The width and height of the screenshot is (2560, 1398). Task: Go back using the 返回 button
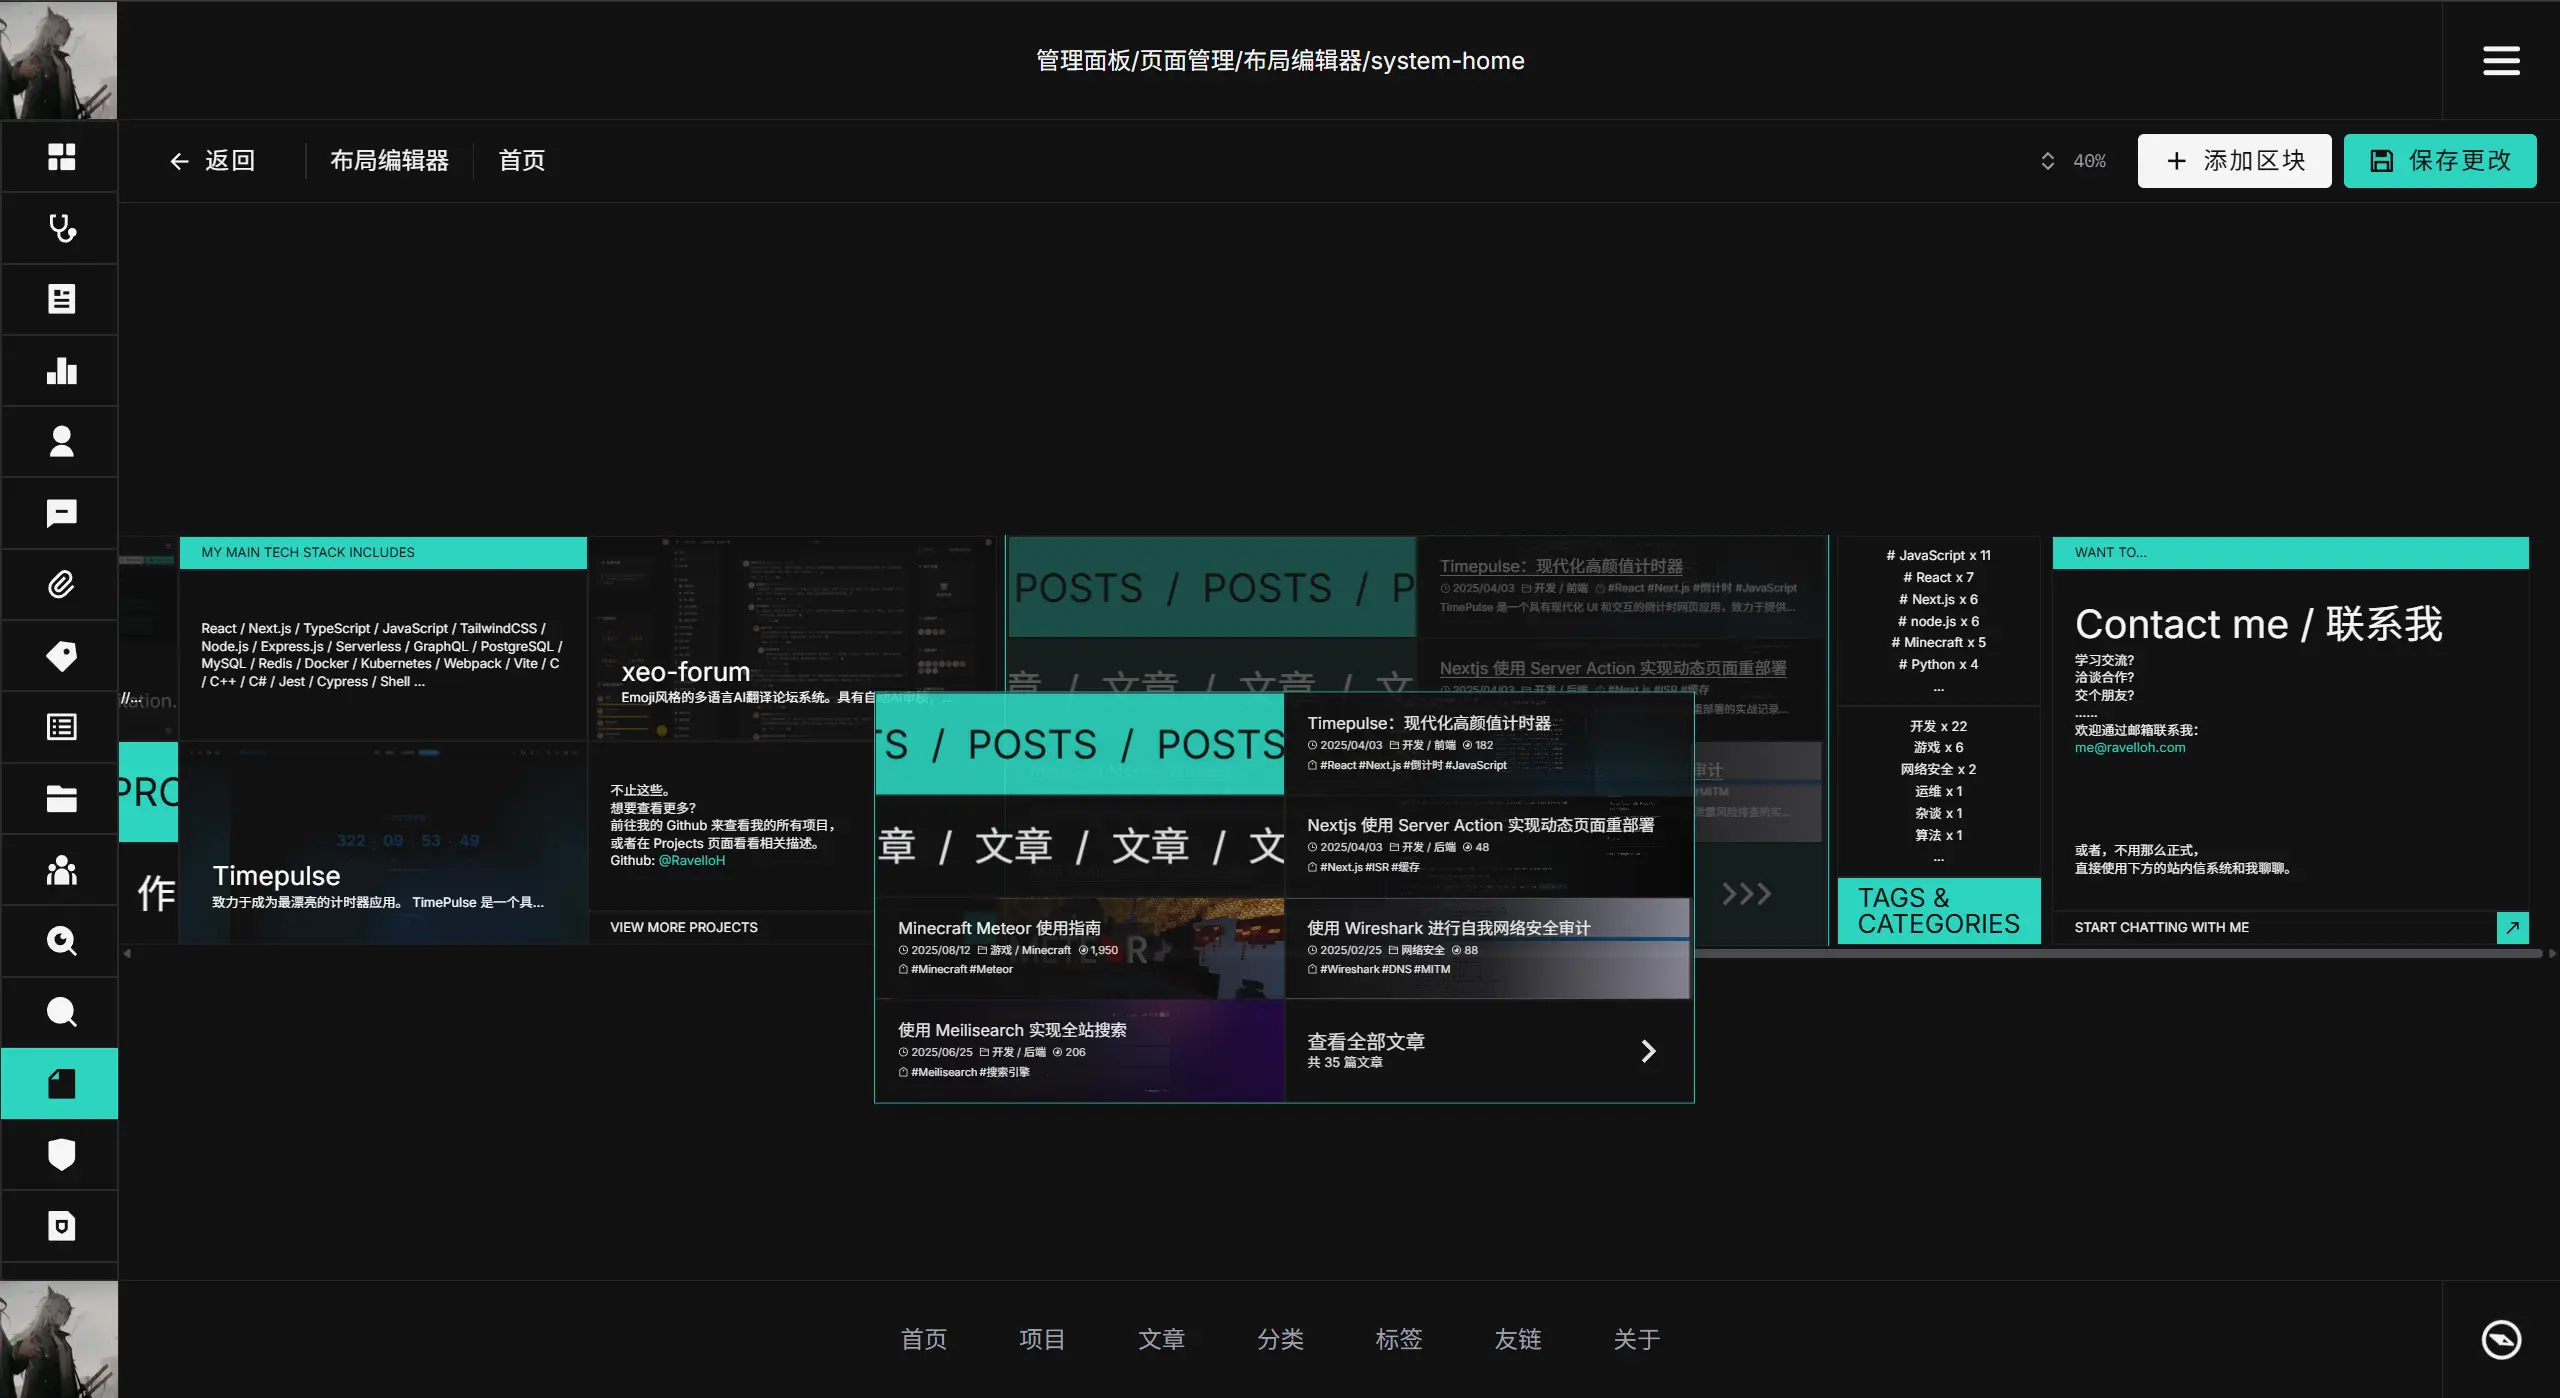(x=212, y=161)
